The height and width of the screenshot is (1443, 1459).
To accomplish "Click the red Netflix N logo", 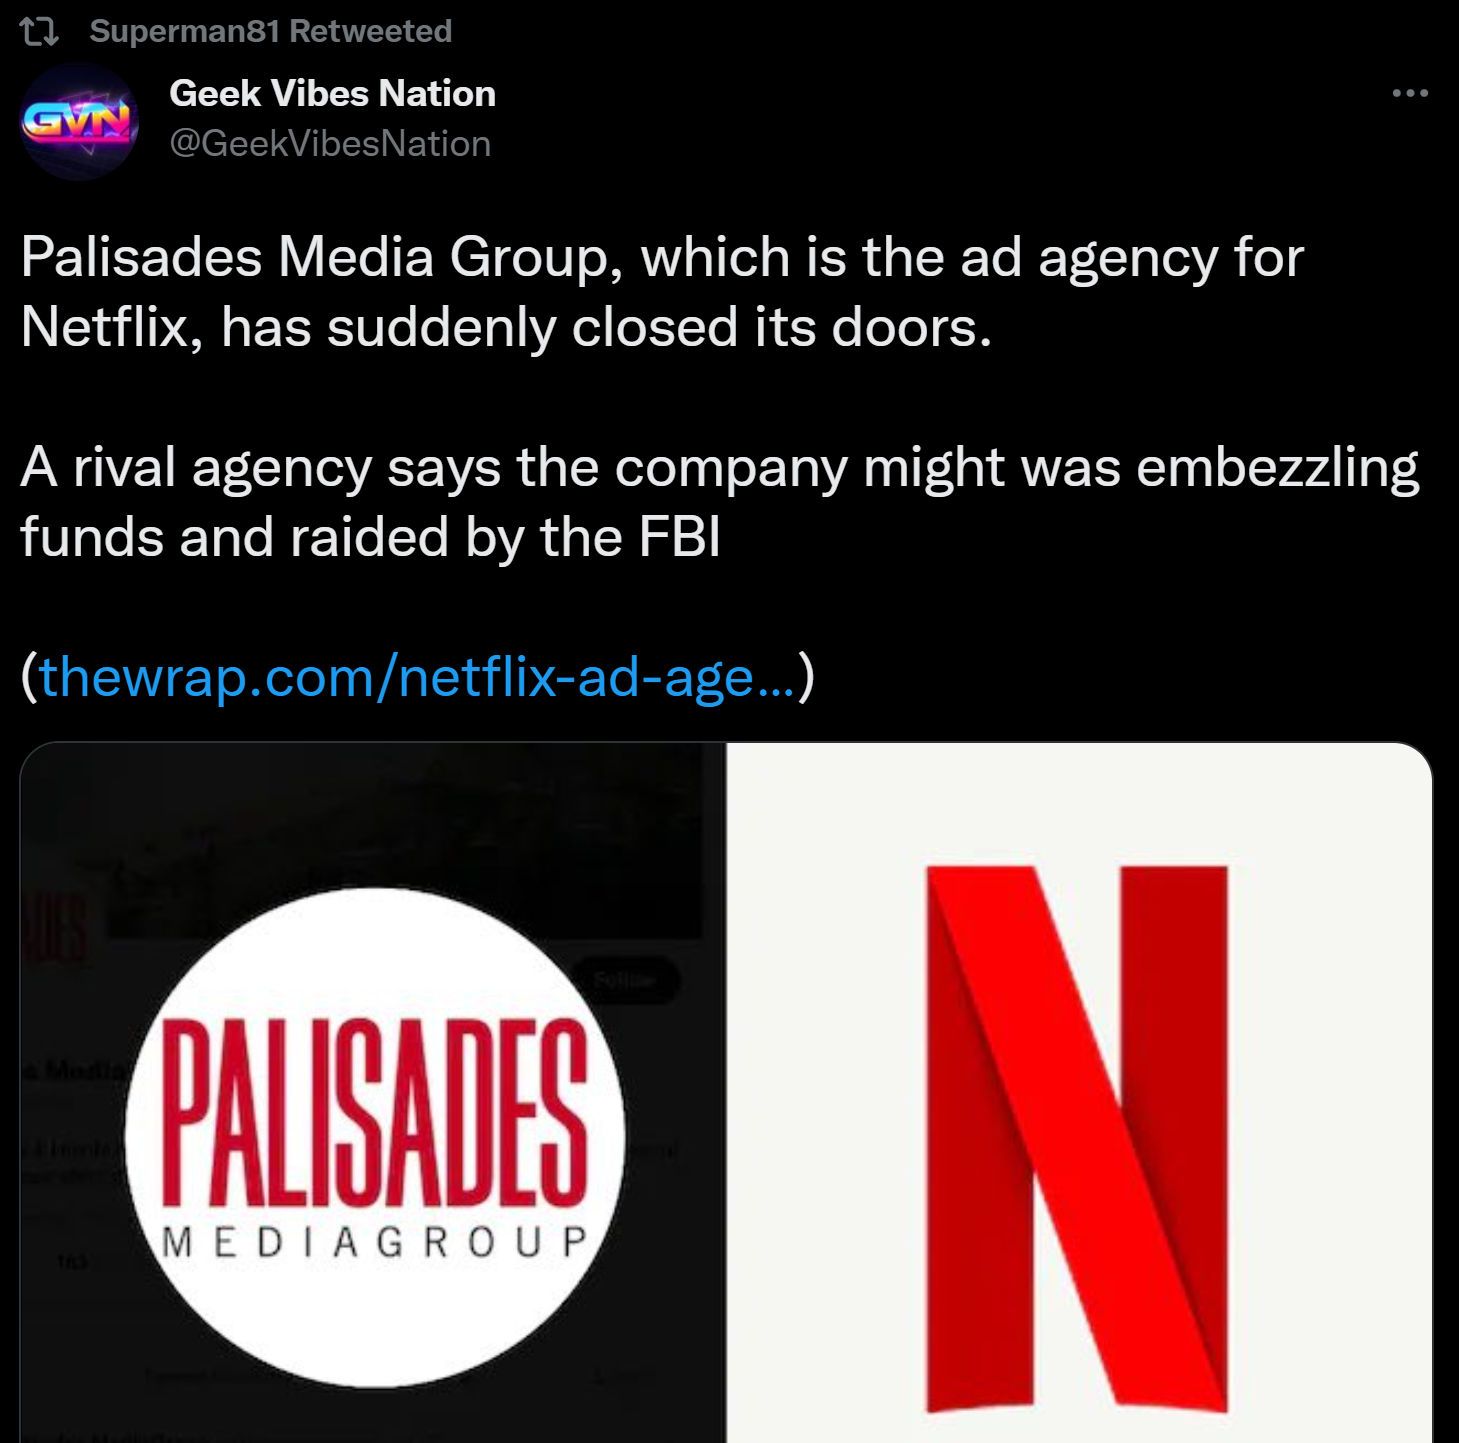I will tap(1077, 1139).
